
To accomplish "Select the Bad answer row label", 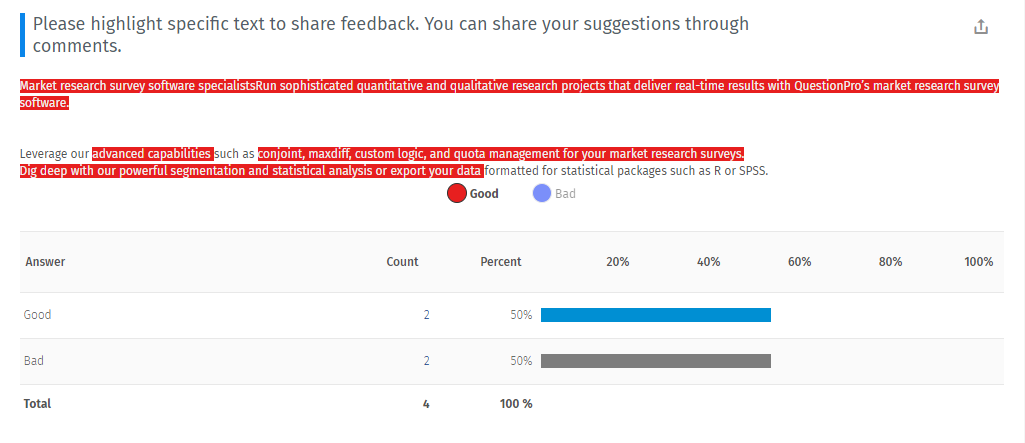I will click(34, 361).
